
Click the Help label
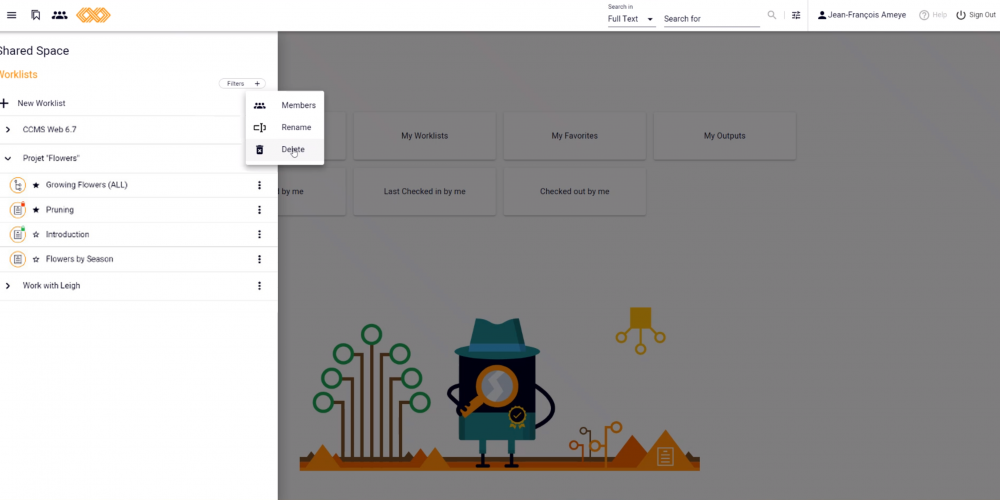[x=939, y=15]
